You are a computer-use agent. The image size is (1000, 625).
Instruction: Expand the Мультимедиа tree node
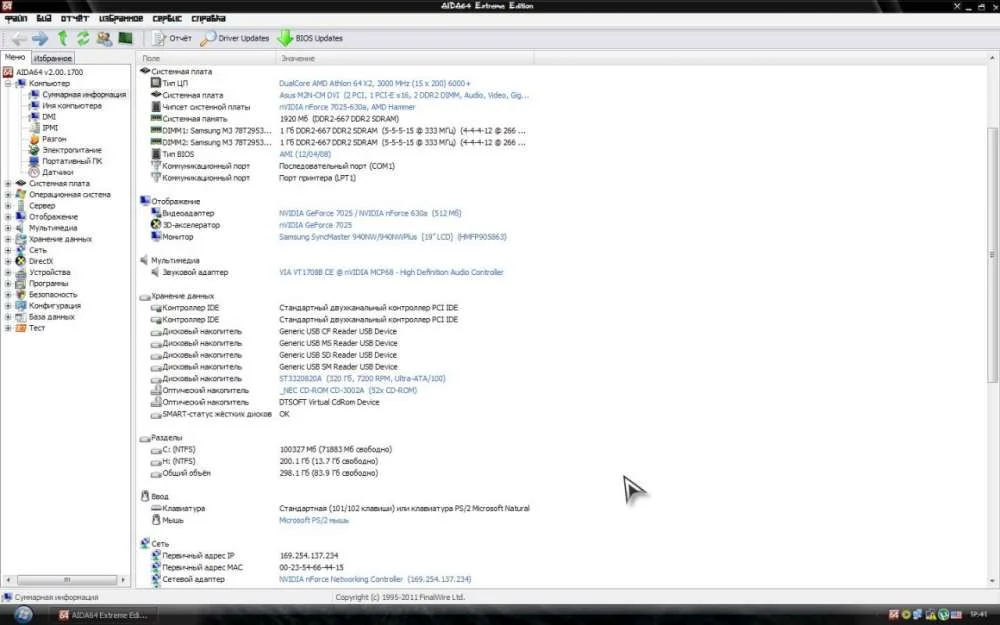8,228
